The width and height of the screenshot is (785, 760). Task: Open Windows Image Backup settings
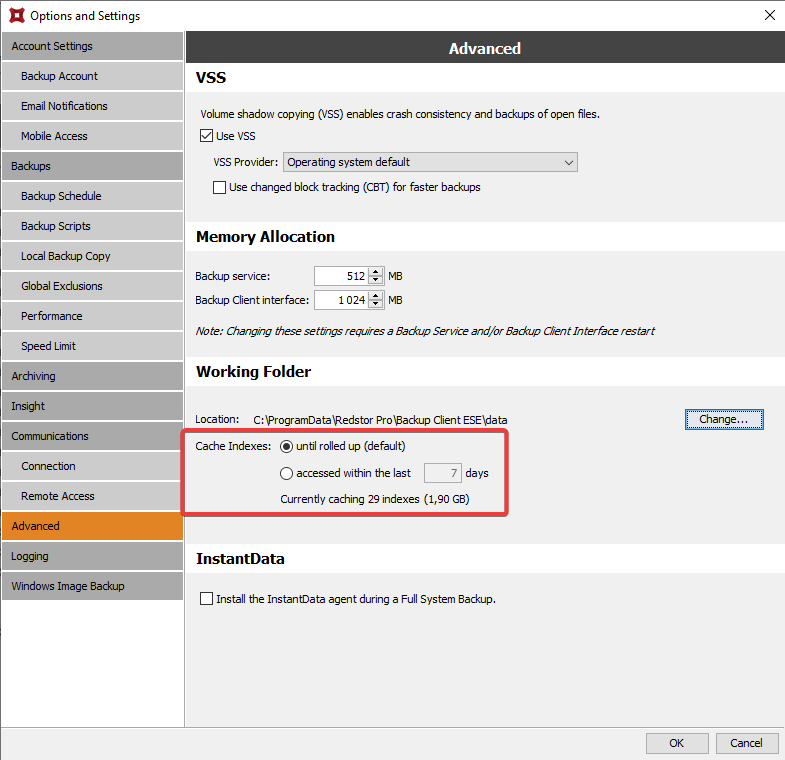click(x=93, y=586)
